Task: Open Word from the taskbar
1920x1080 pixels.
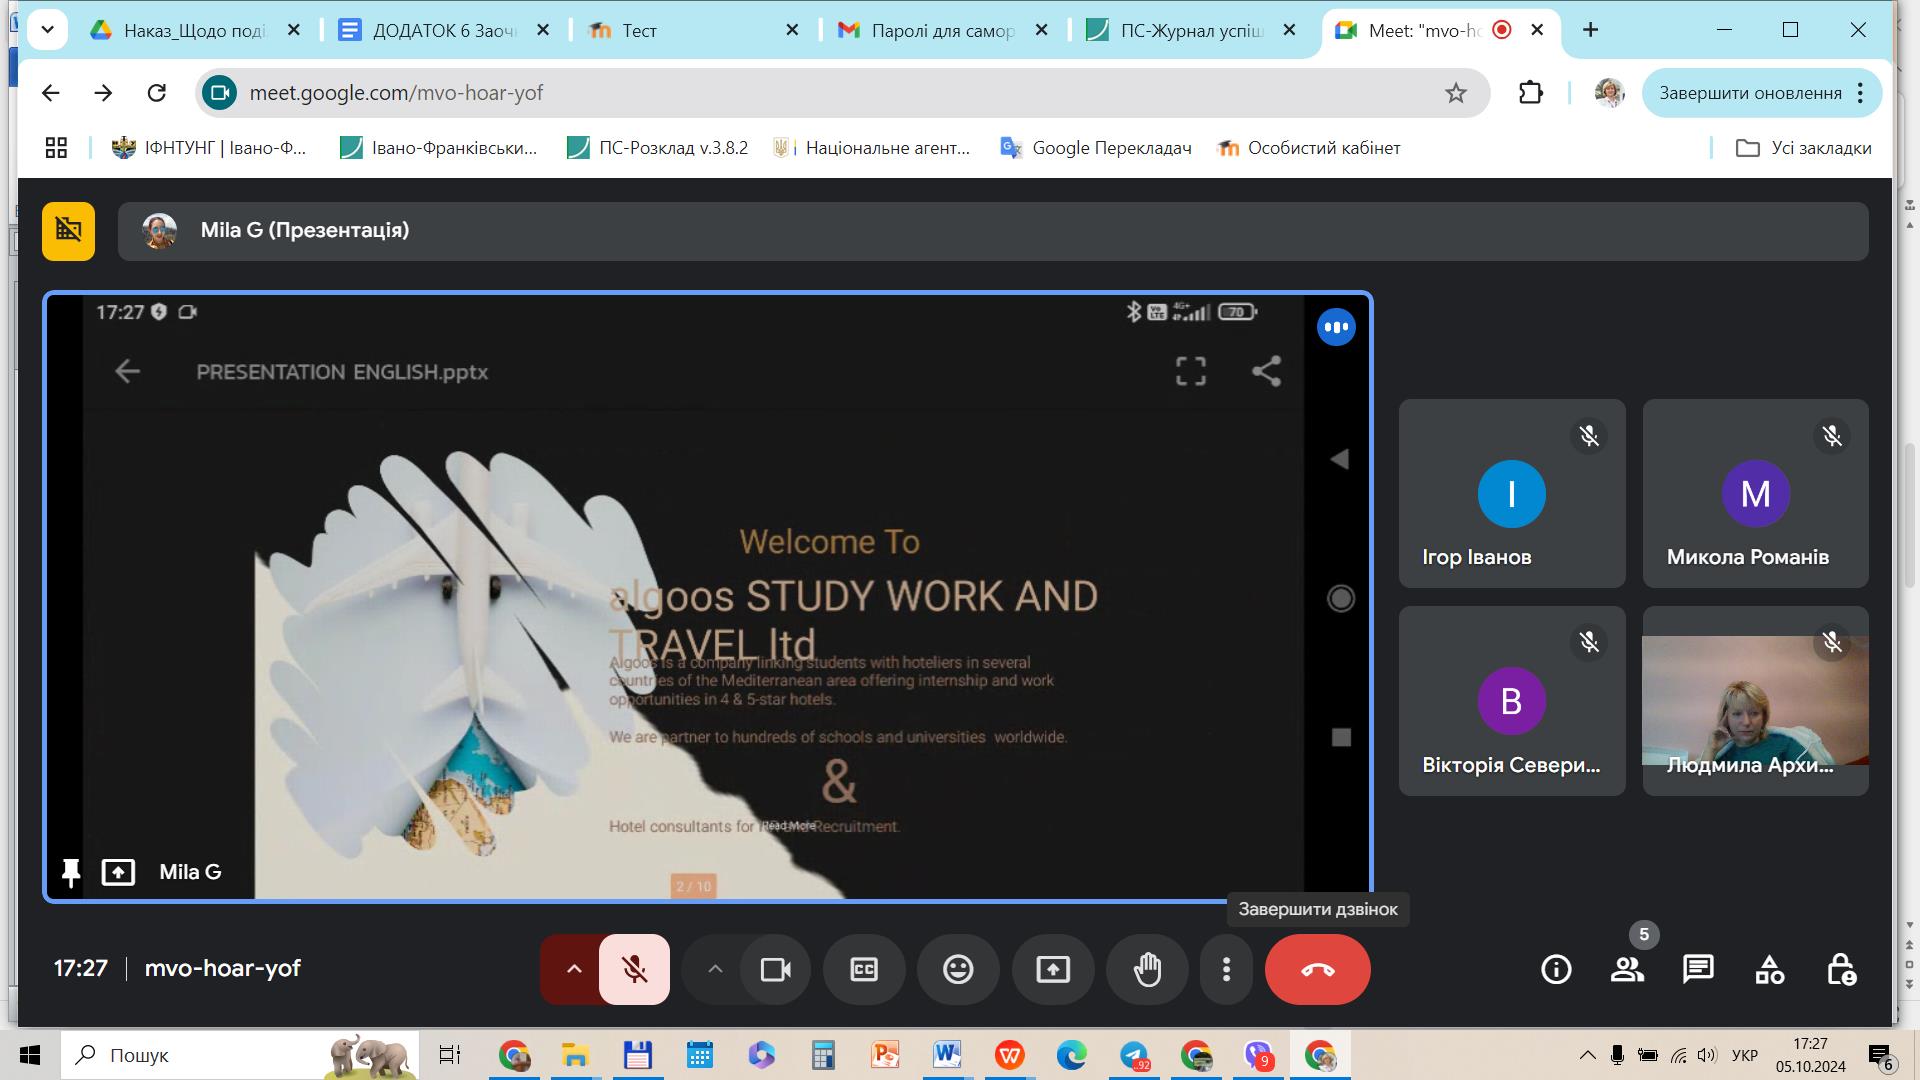Action: pyautogui.click(x=946, y=1055)
